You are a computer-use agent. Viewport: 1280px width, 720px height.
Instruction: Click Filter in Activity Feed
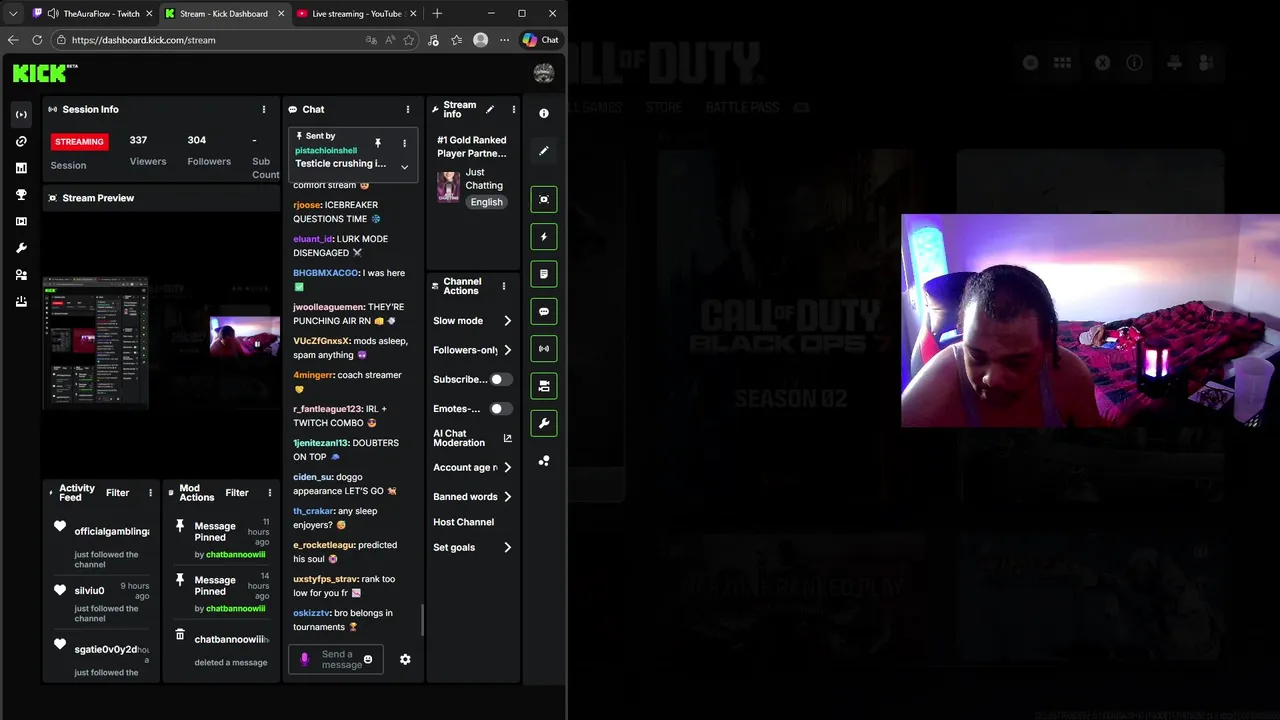(x=118, y=492)
